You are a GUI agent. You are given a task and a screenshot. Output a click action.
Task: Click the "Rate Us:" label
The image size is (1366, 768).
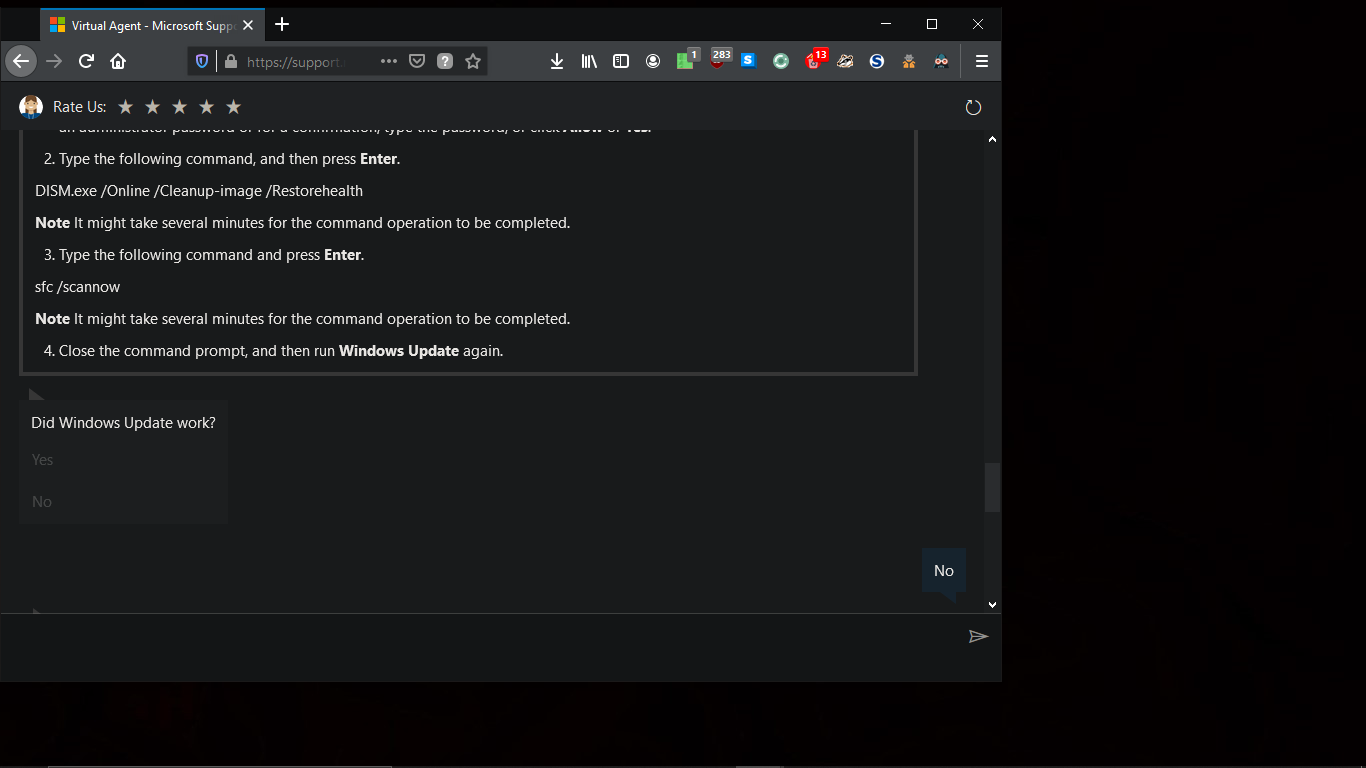79,107
